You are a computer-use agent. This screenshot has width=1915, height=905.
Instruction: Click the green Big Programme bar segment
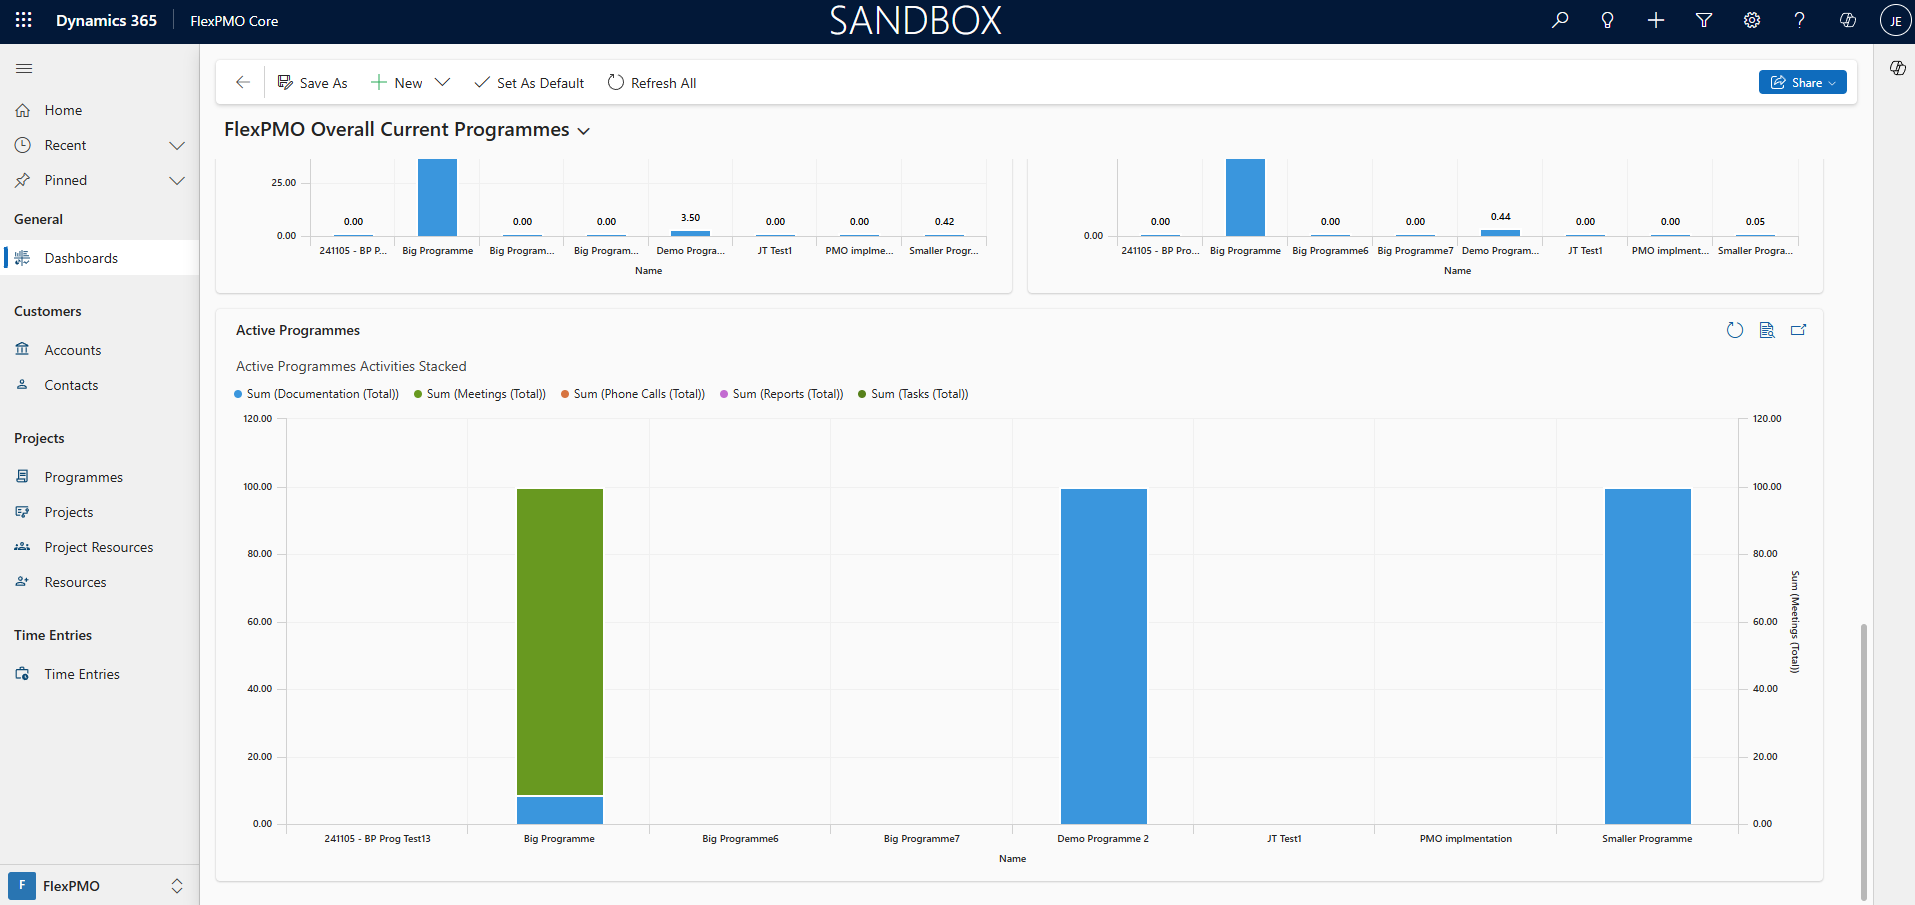coord(560,640)
